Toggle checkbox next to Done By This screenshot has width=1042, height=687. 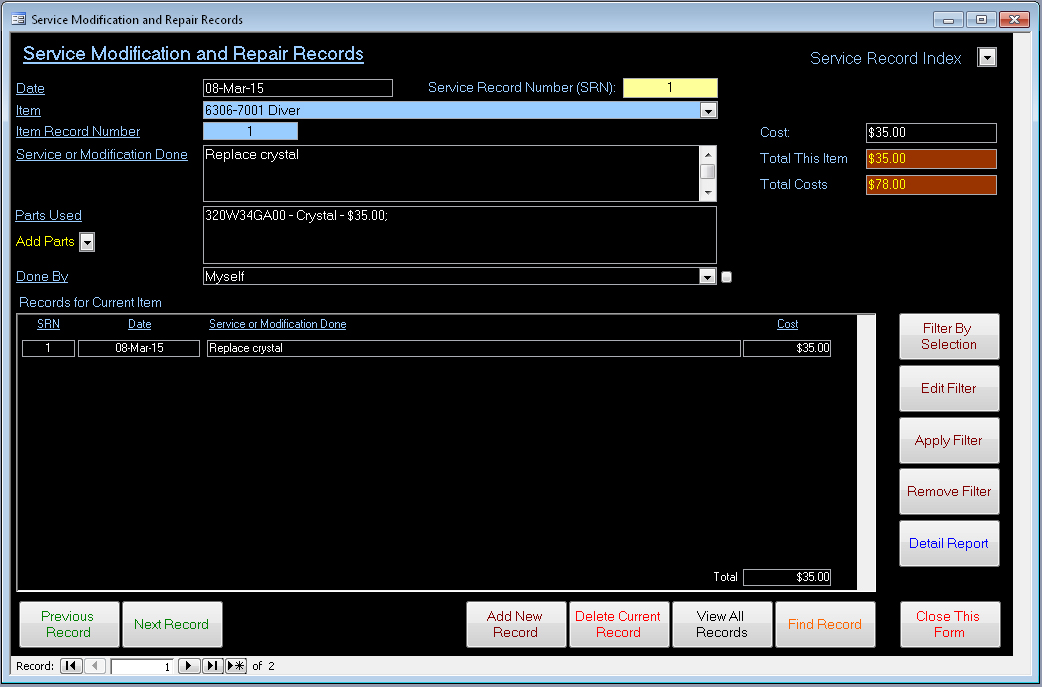[726, 277]
